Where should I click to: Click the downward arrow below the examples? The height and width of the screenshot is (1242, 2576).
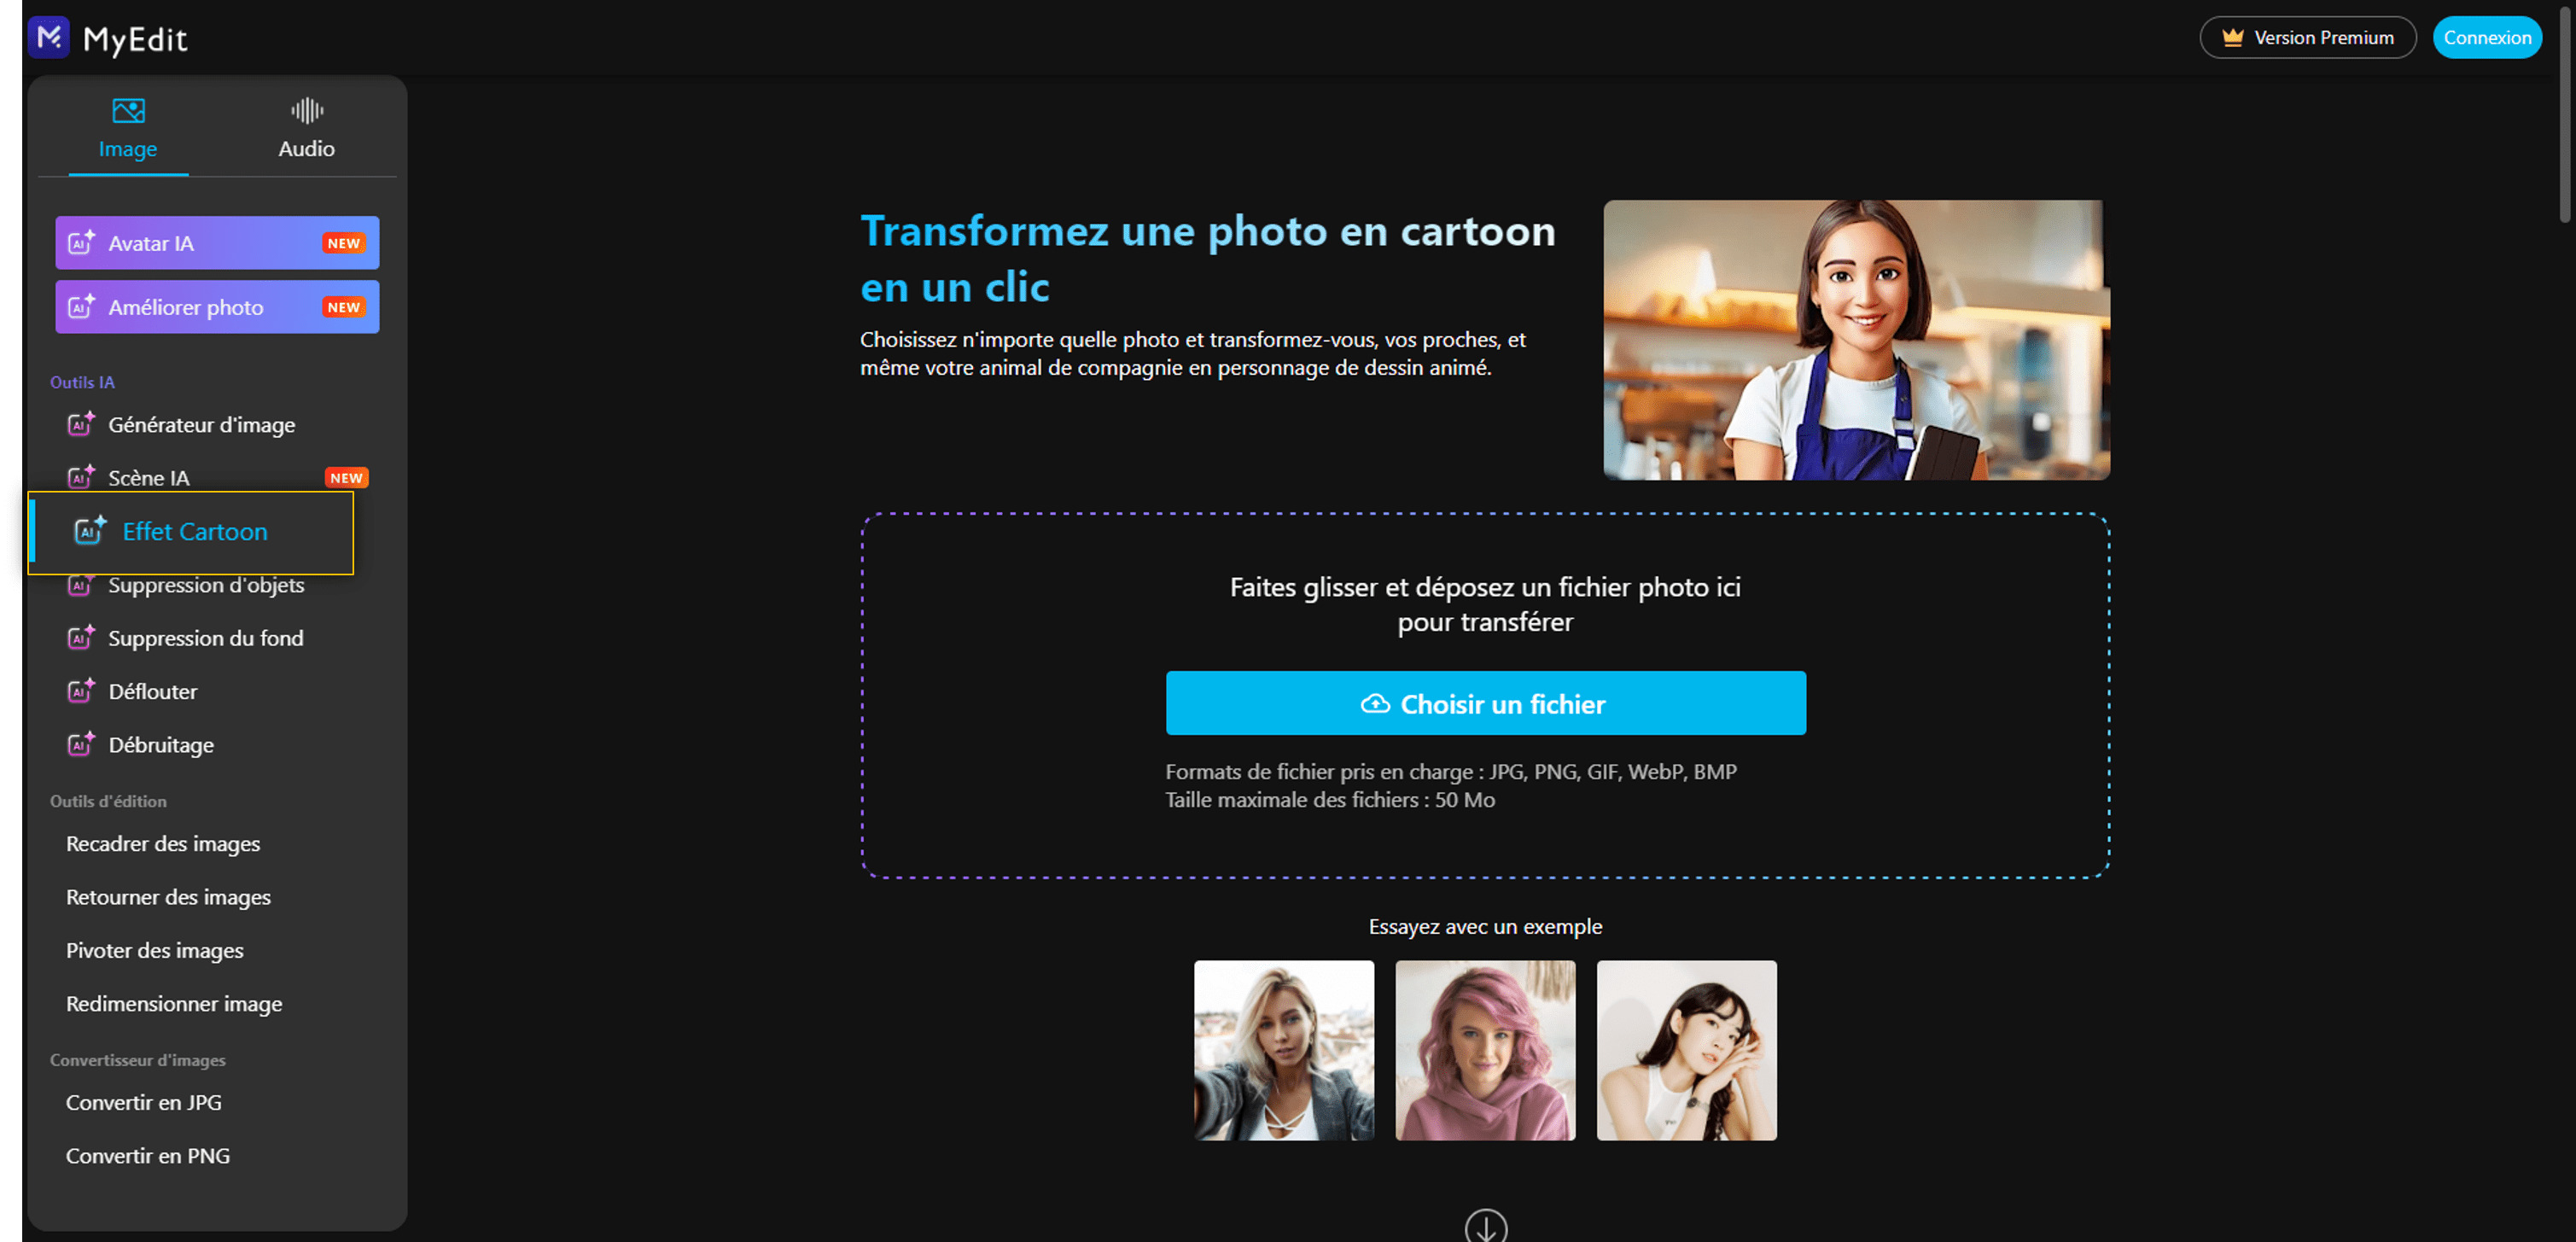click(1486, 1225)
